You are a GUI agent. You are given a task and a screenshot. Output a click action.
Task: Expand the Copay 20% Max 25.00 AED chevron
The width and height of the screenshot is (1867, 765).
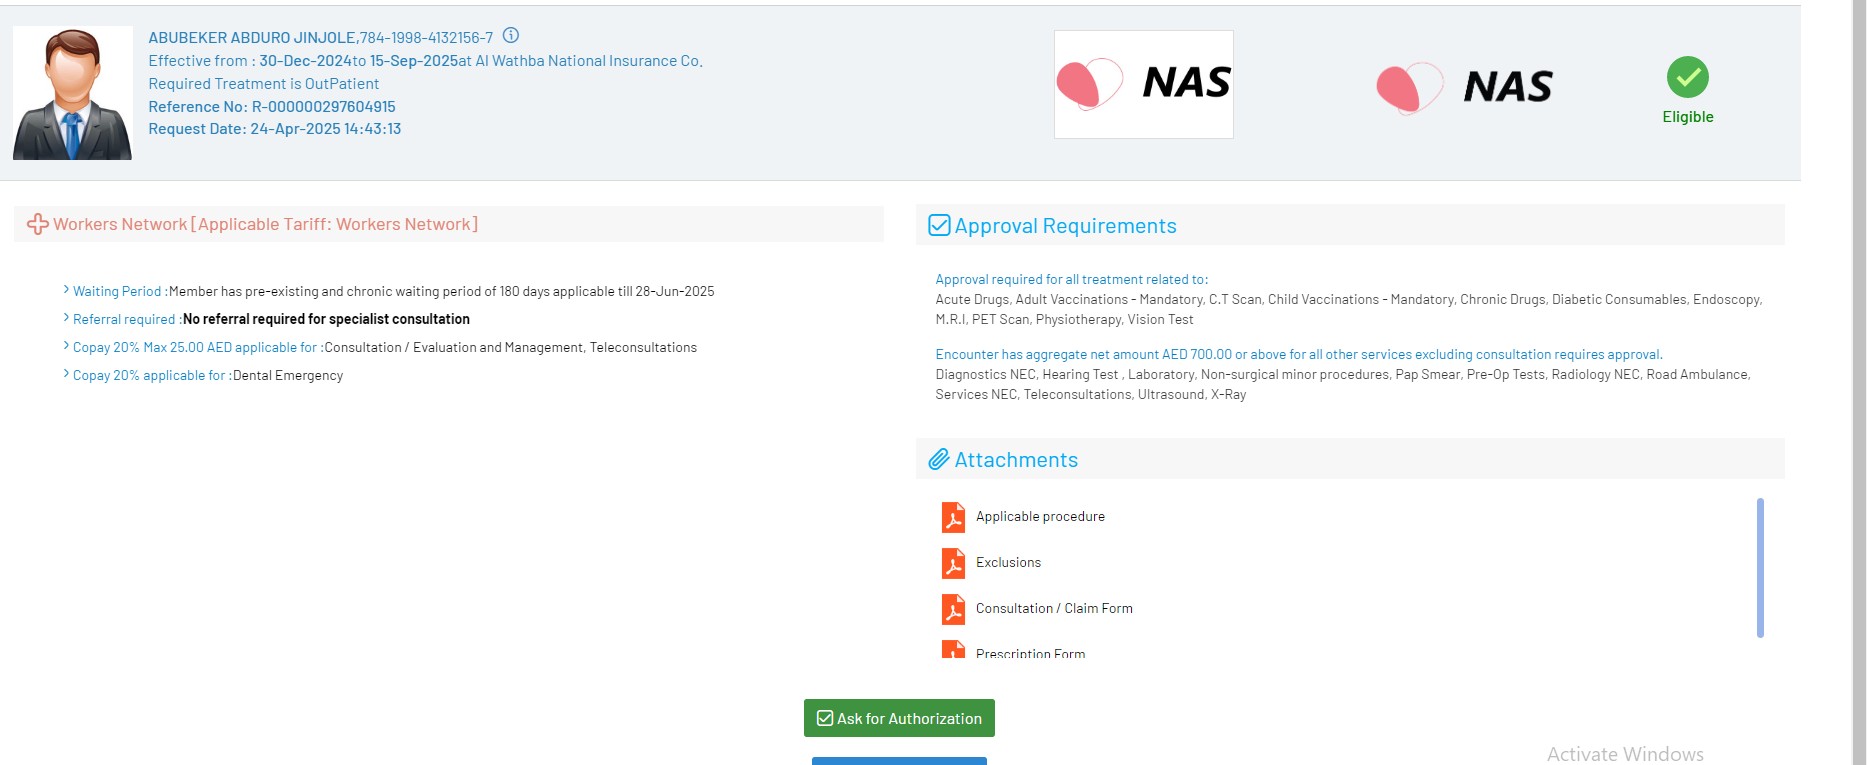click(66, 346)
